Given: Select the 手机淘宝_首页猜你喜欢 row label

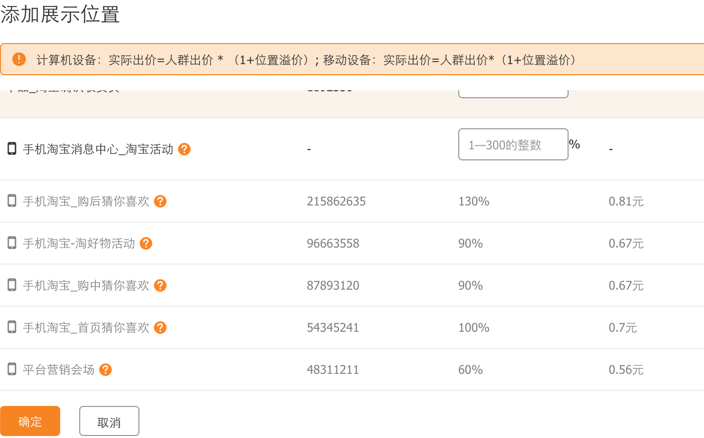Looking at the screenshot, I should click(x=86, y=328).
